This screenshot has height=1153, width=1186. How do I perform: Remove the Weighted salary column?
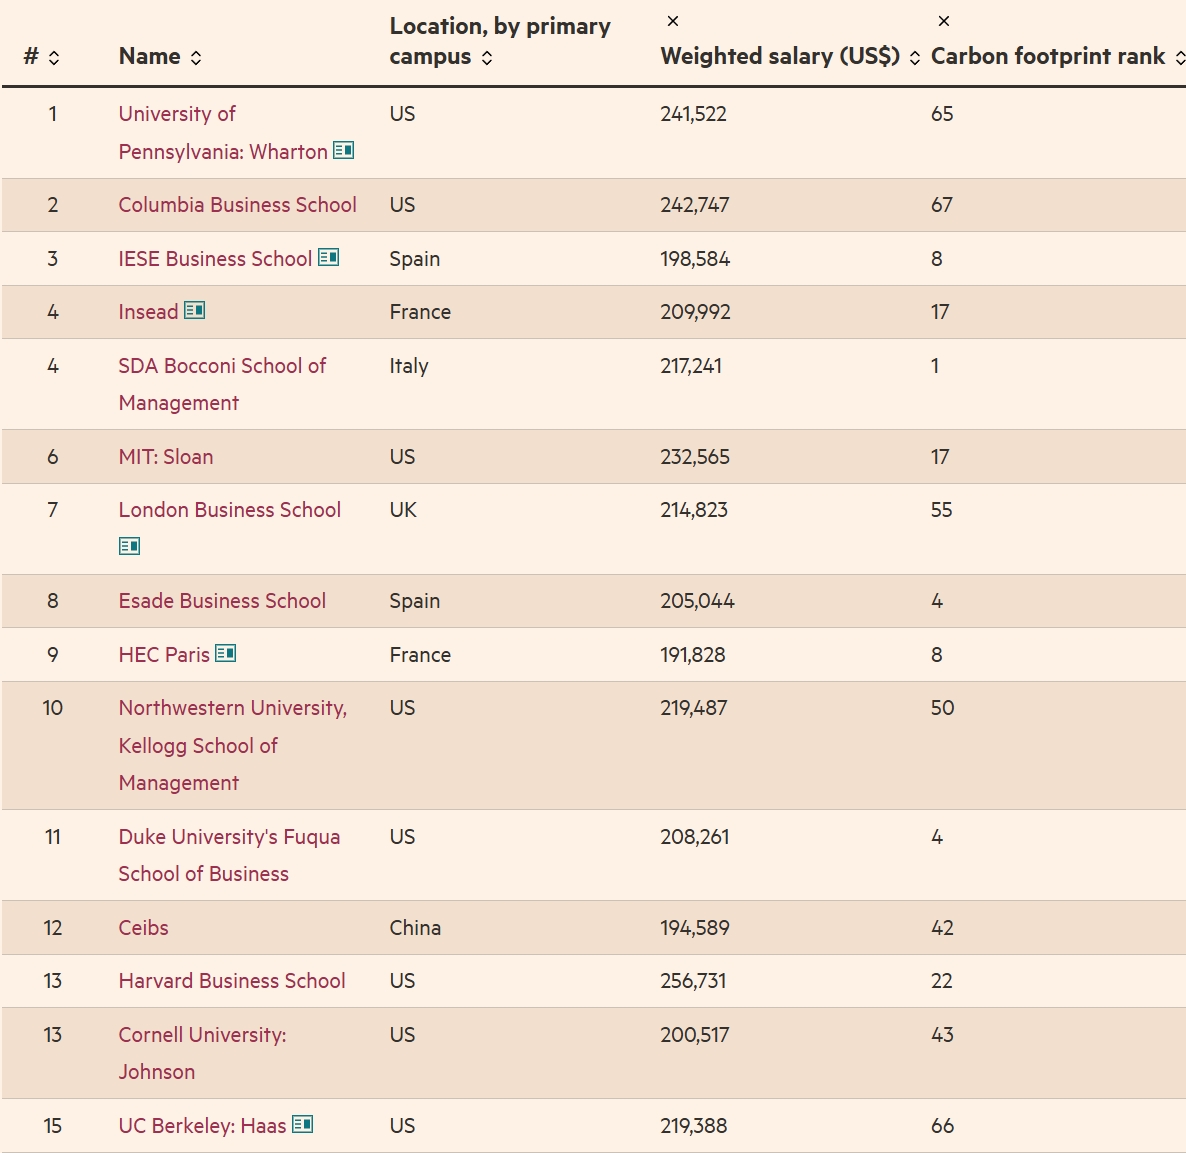coord(672,21)
